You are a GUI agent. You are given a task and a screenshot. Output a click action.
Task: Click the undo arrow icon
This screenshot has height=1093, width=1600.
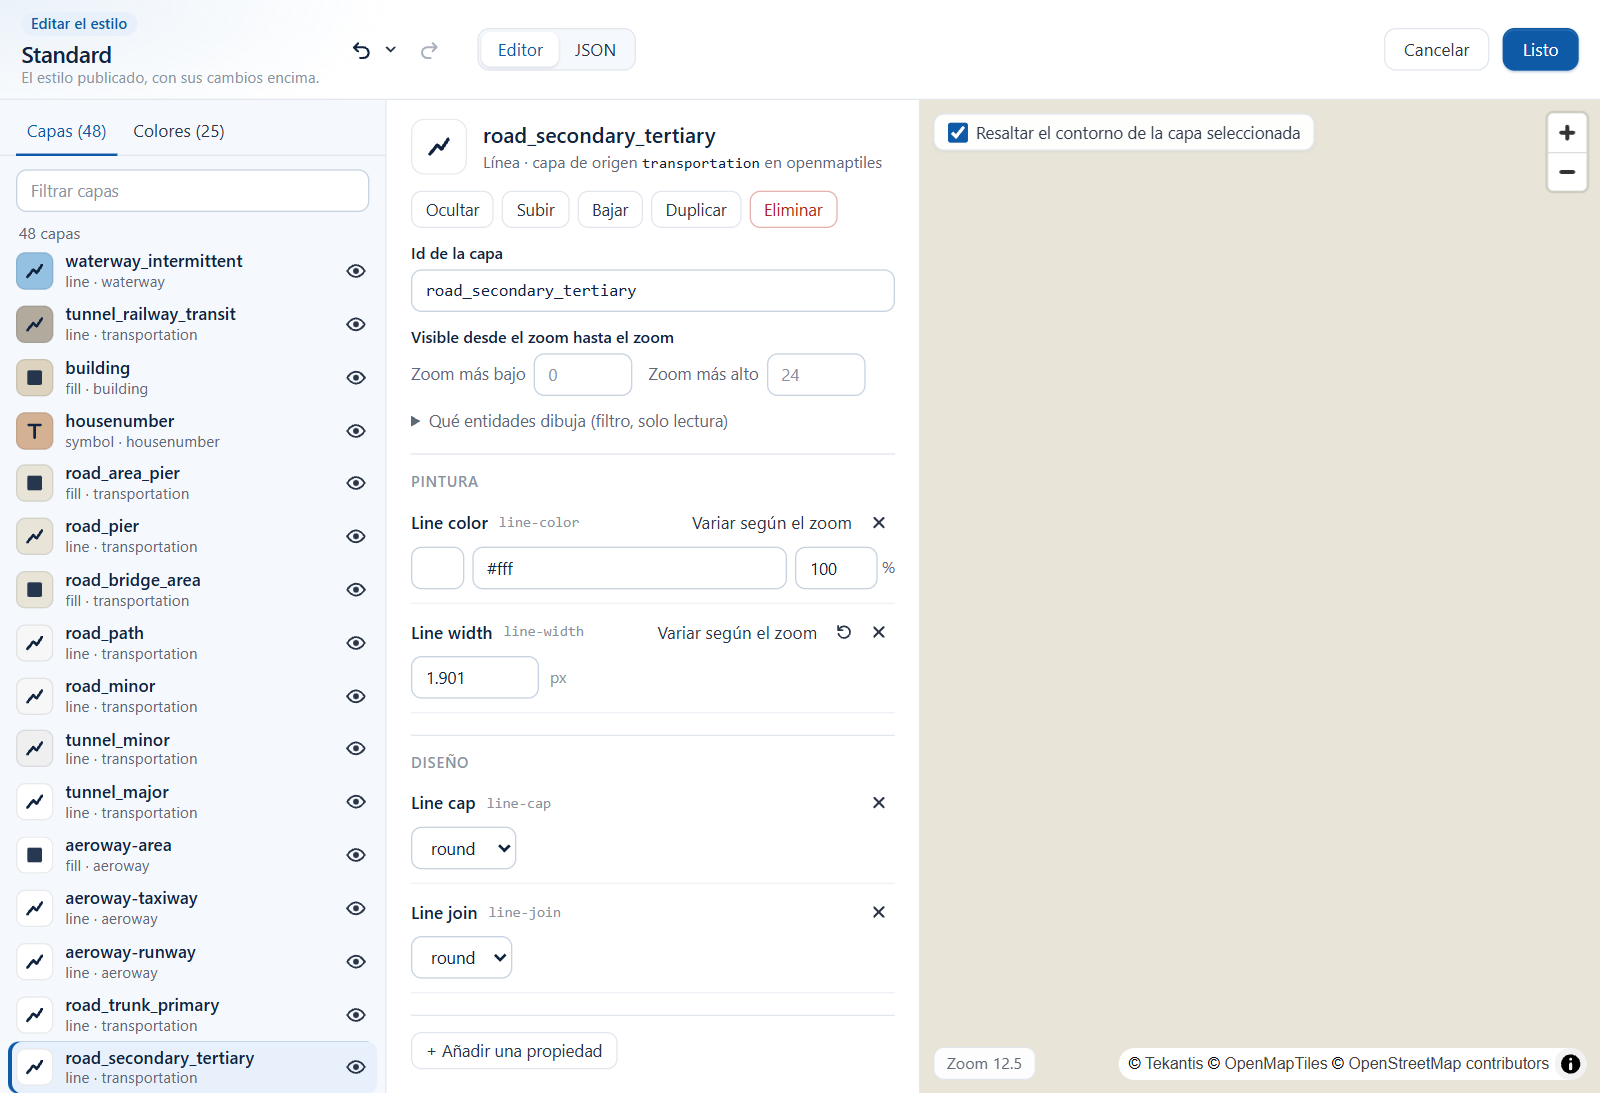[x=361, y=50]
